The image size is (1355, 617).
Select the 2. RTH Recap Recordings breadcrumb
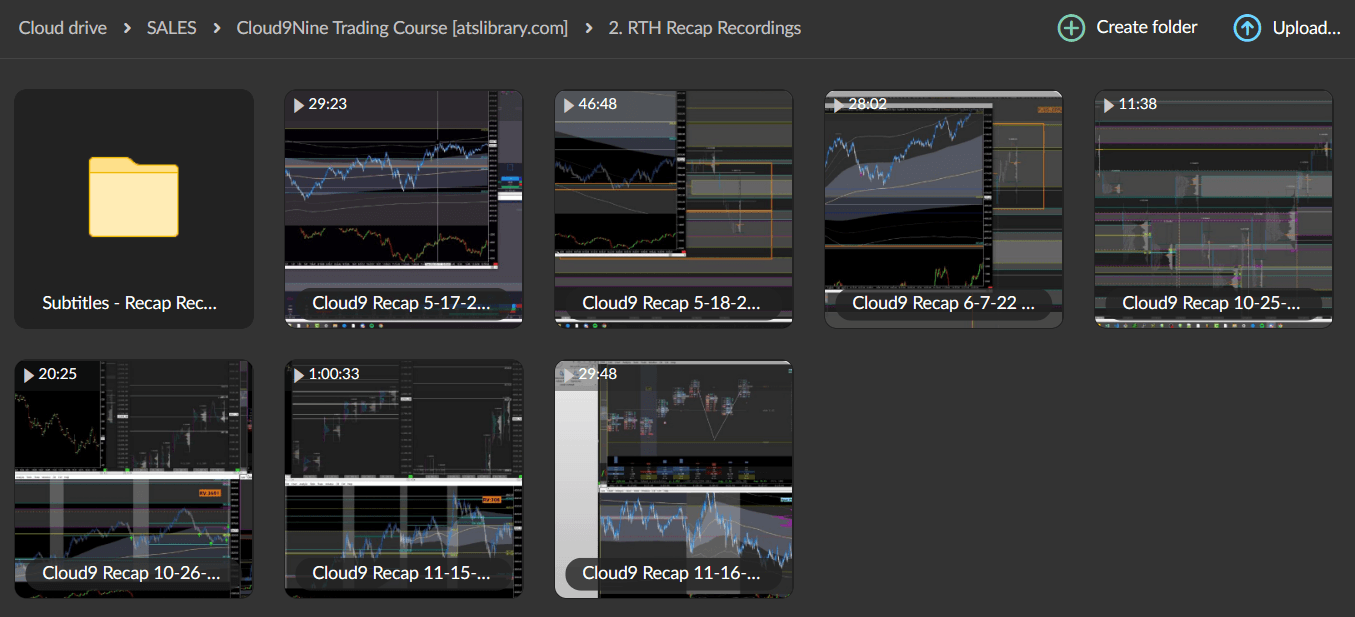704,27
